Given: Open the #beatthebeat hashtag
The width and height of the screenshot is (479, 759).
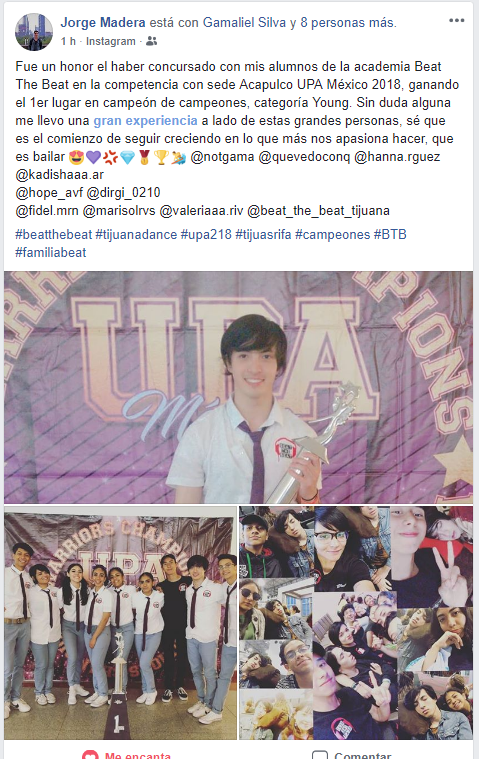Looking at the screenshot, I should click(54, 235).
